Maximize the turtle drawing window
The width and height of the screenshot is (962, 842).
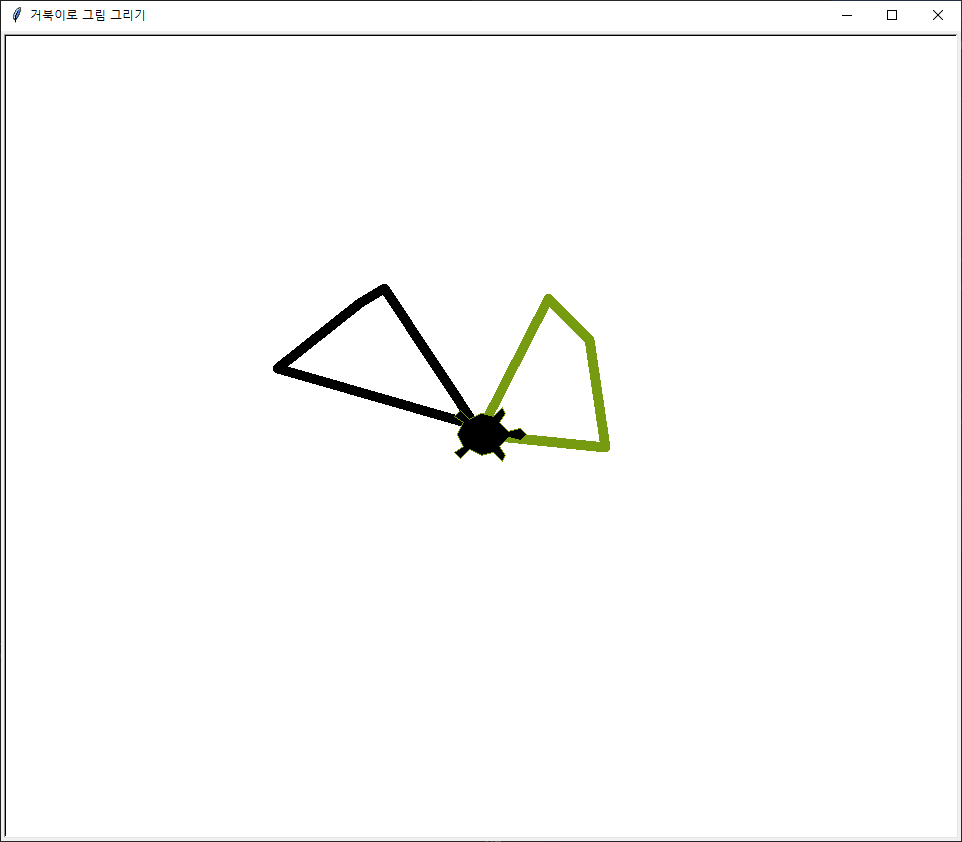892,15
